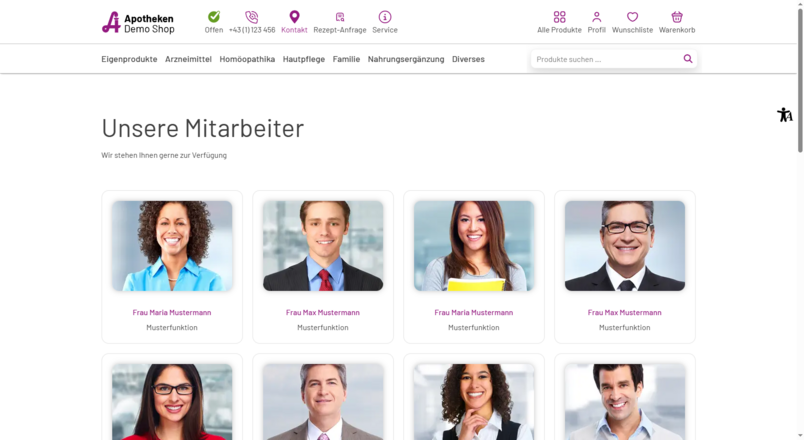Image resolution: width=804 pixels, height=440 pixels.
Task: Select the Nahrungsergänzung menu item
Action: [x=406, y=59]
